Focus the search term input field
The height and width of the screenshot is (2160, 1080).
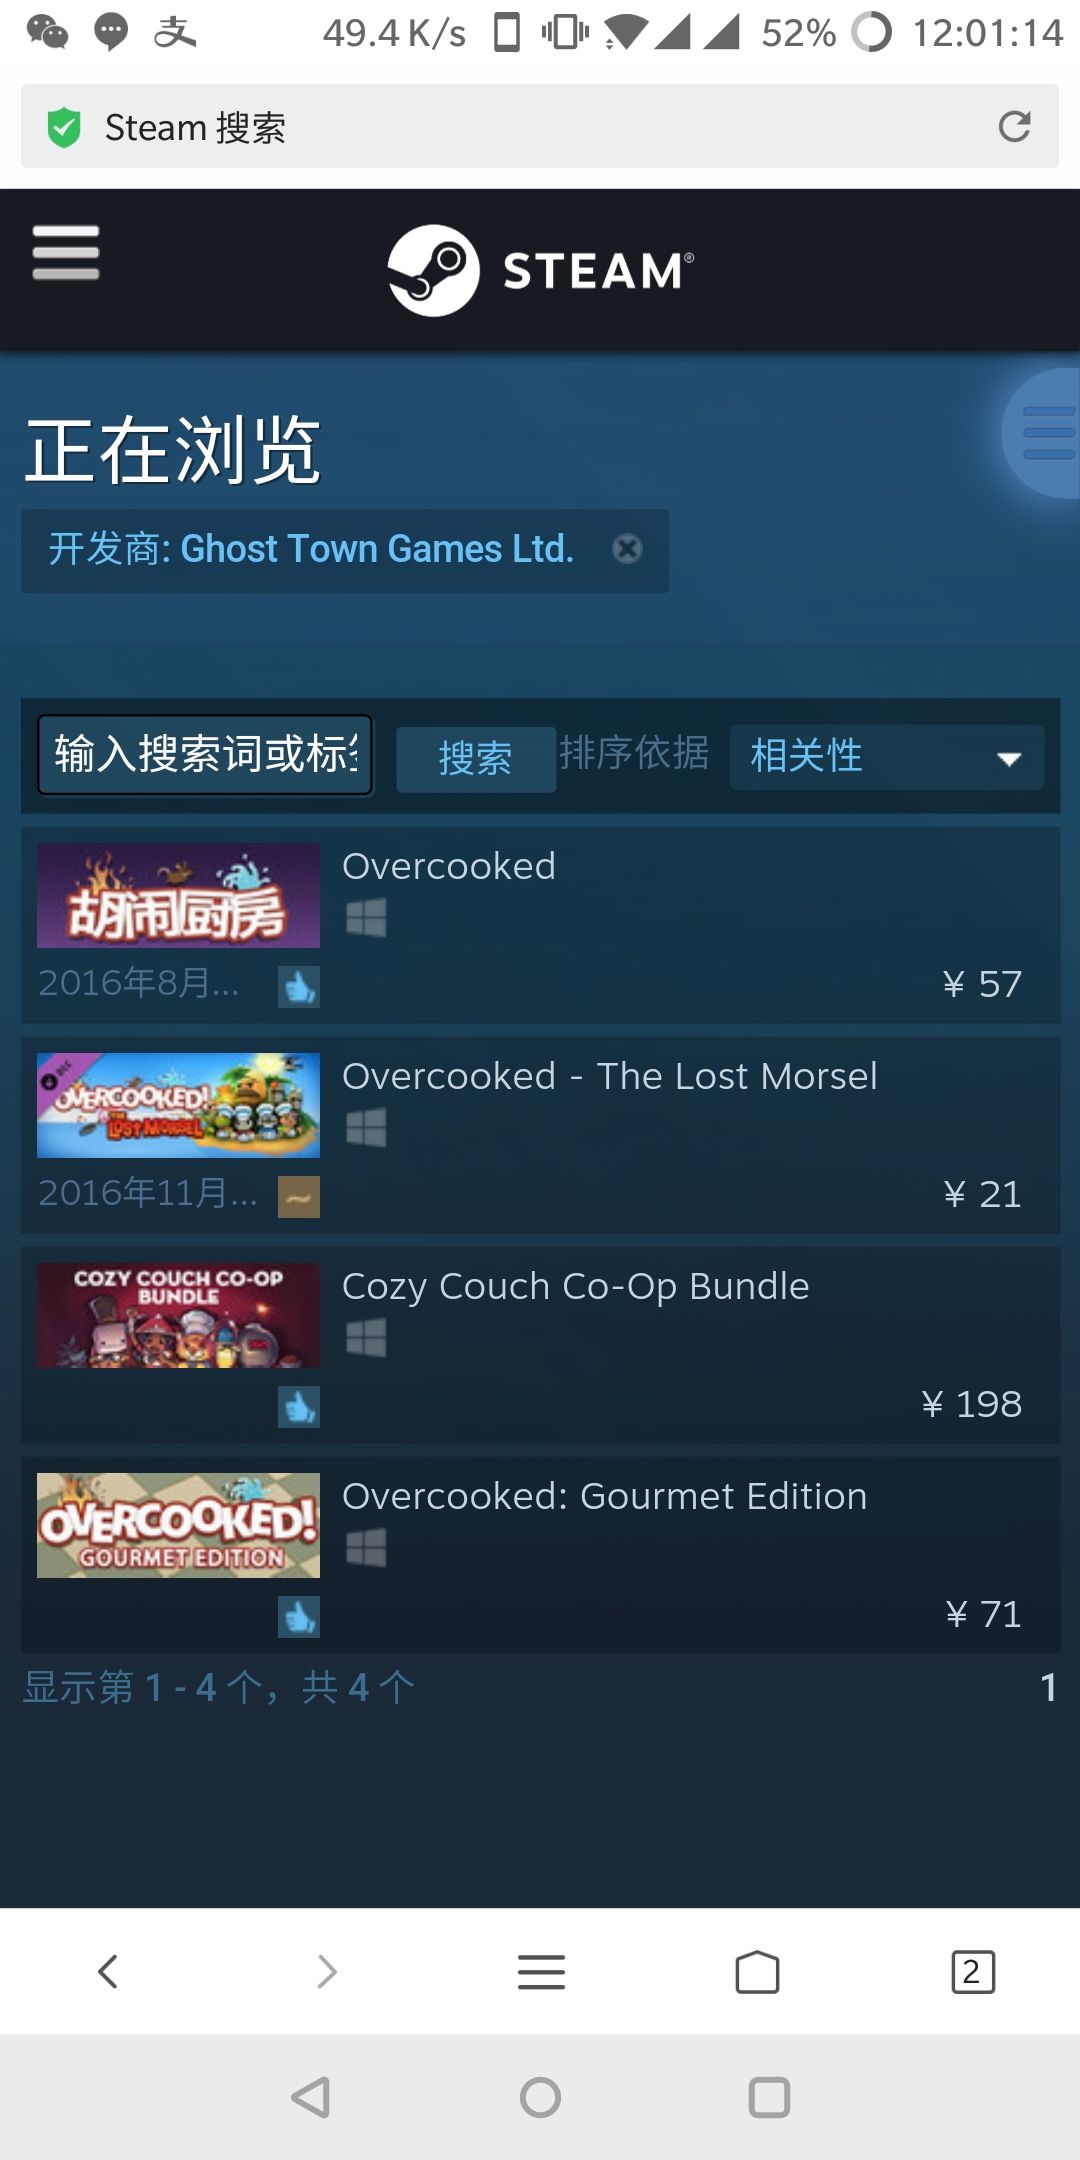click(205, 755)
